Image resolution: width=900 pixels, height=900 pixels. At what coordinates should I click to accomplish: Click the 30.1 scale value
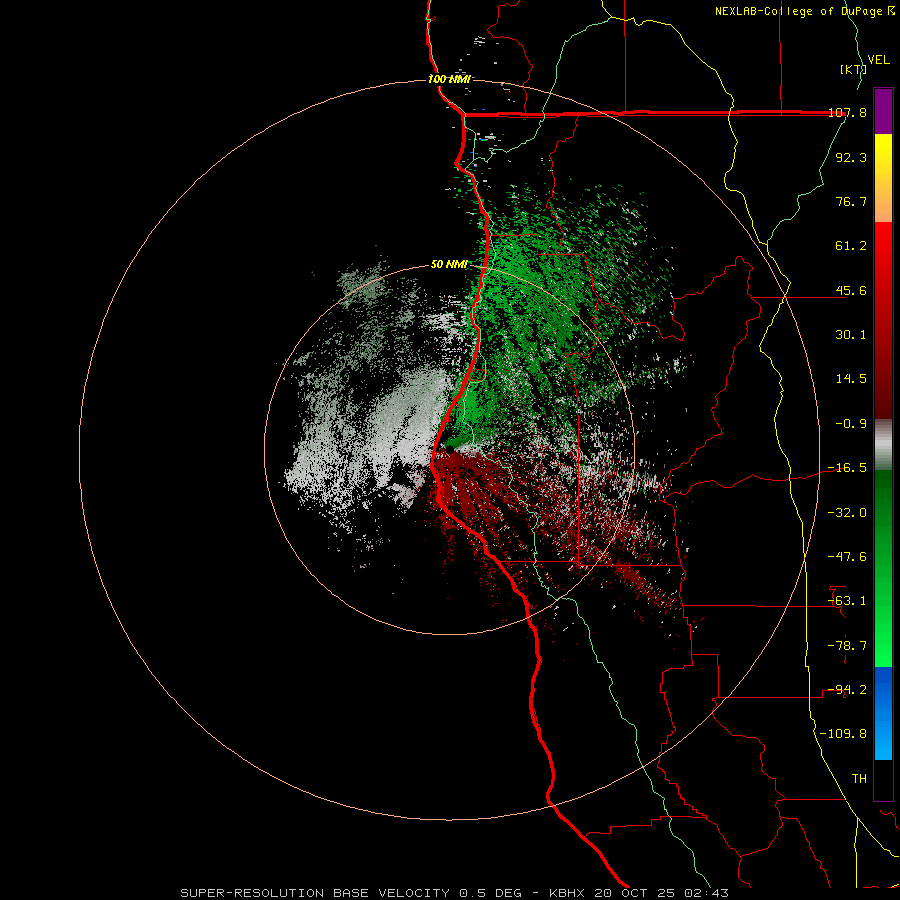pyautogui.click(x=851, y=335)
